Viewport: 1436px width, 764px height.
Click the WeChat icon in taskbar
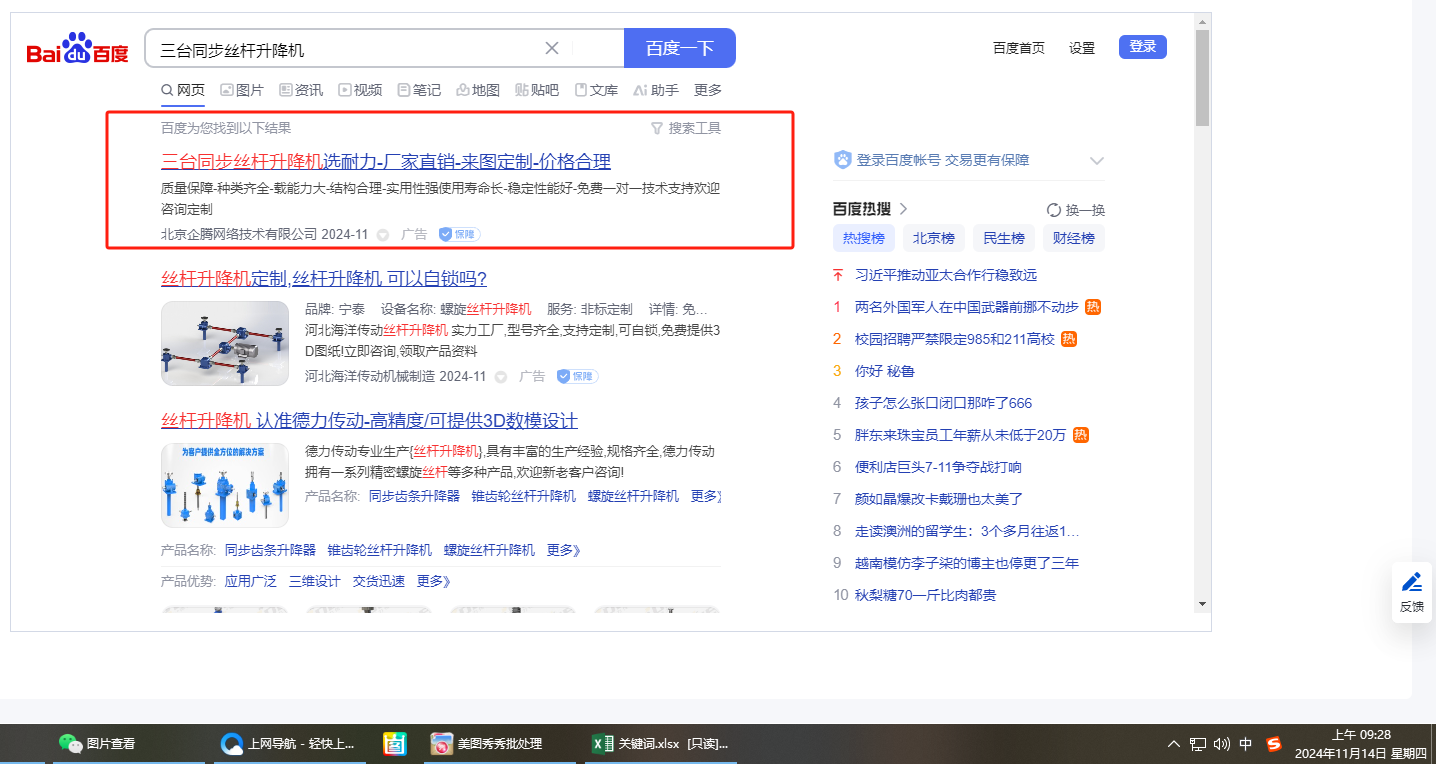click(x=69, y=744)
